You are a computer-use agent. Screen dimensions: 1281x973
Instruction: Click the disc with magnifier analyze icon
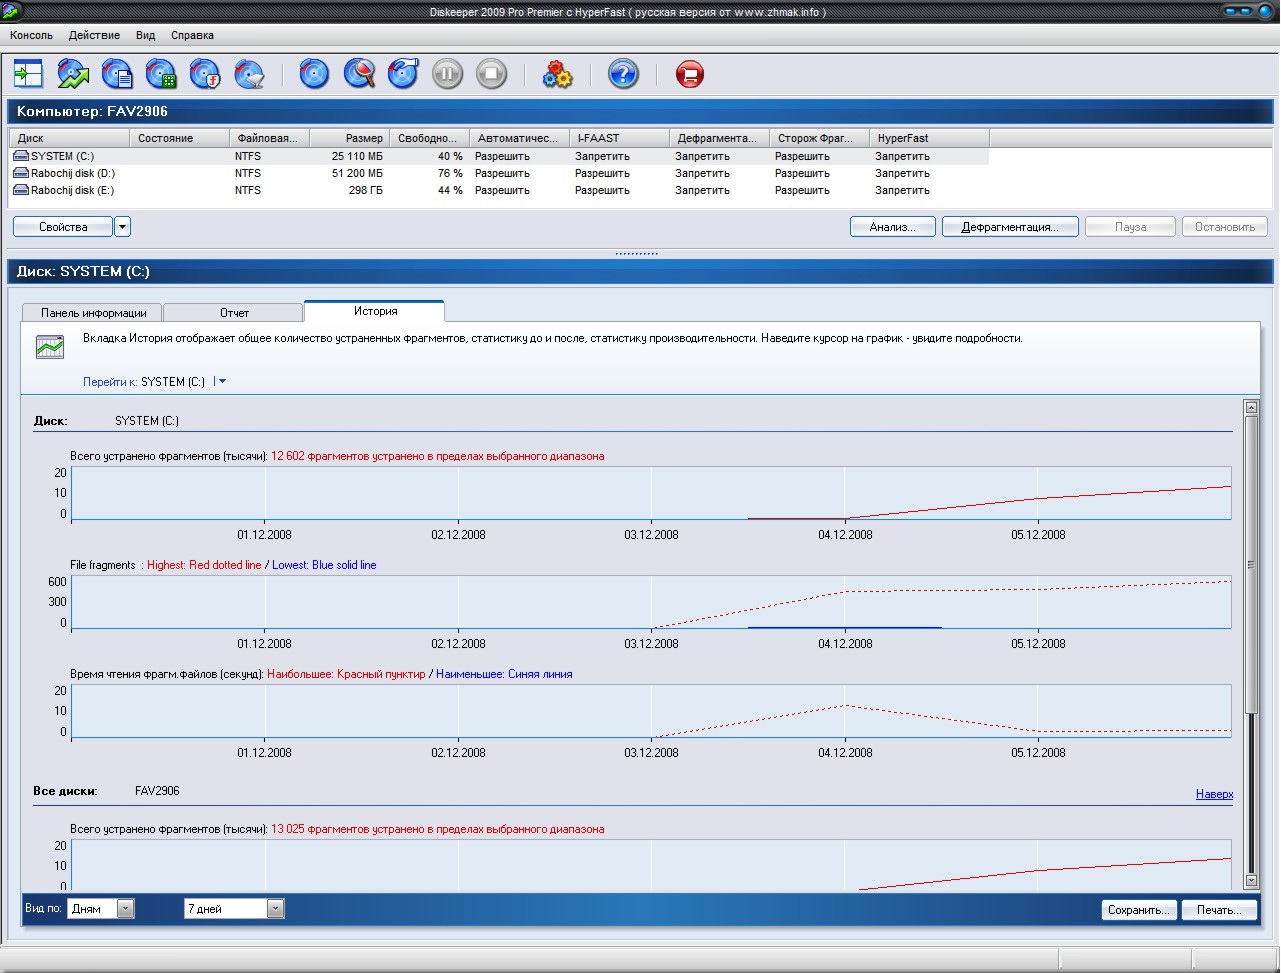click(359, 74)
